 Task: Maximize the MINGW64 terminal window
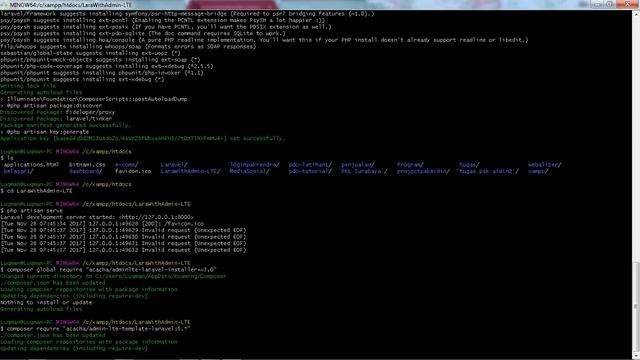pos(609,4)
